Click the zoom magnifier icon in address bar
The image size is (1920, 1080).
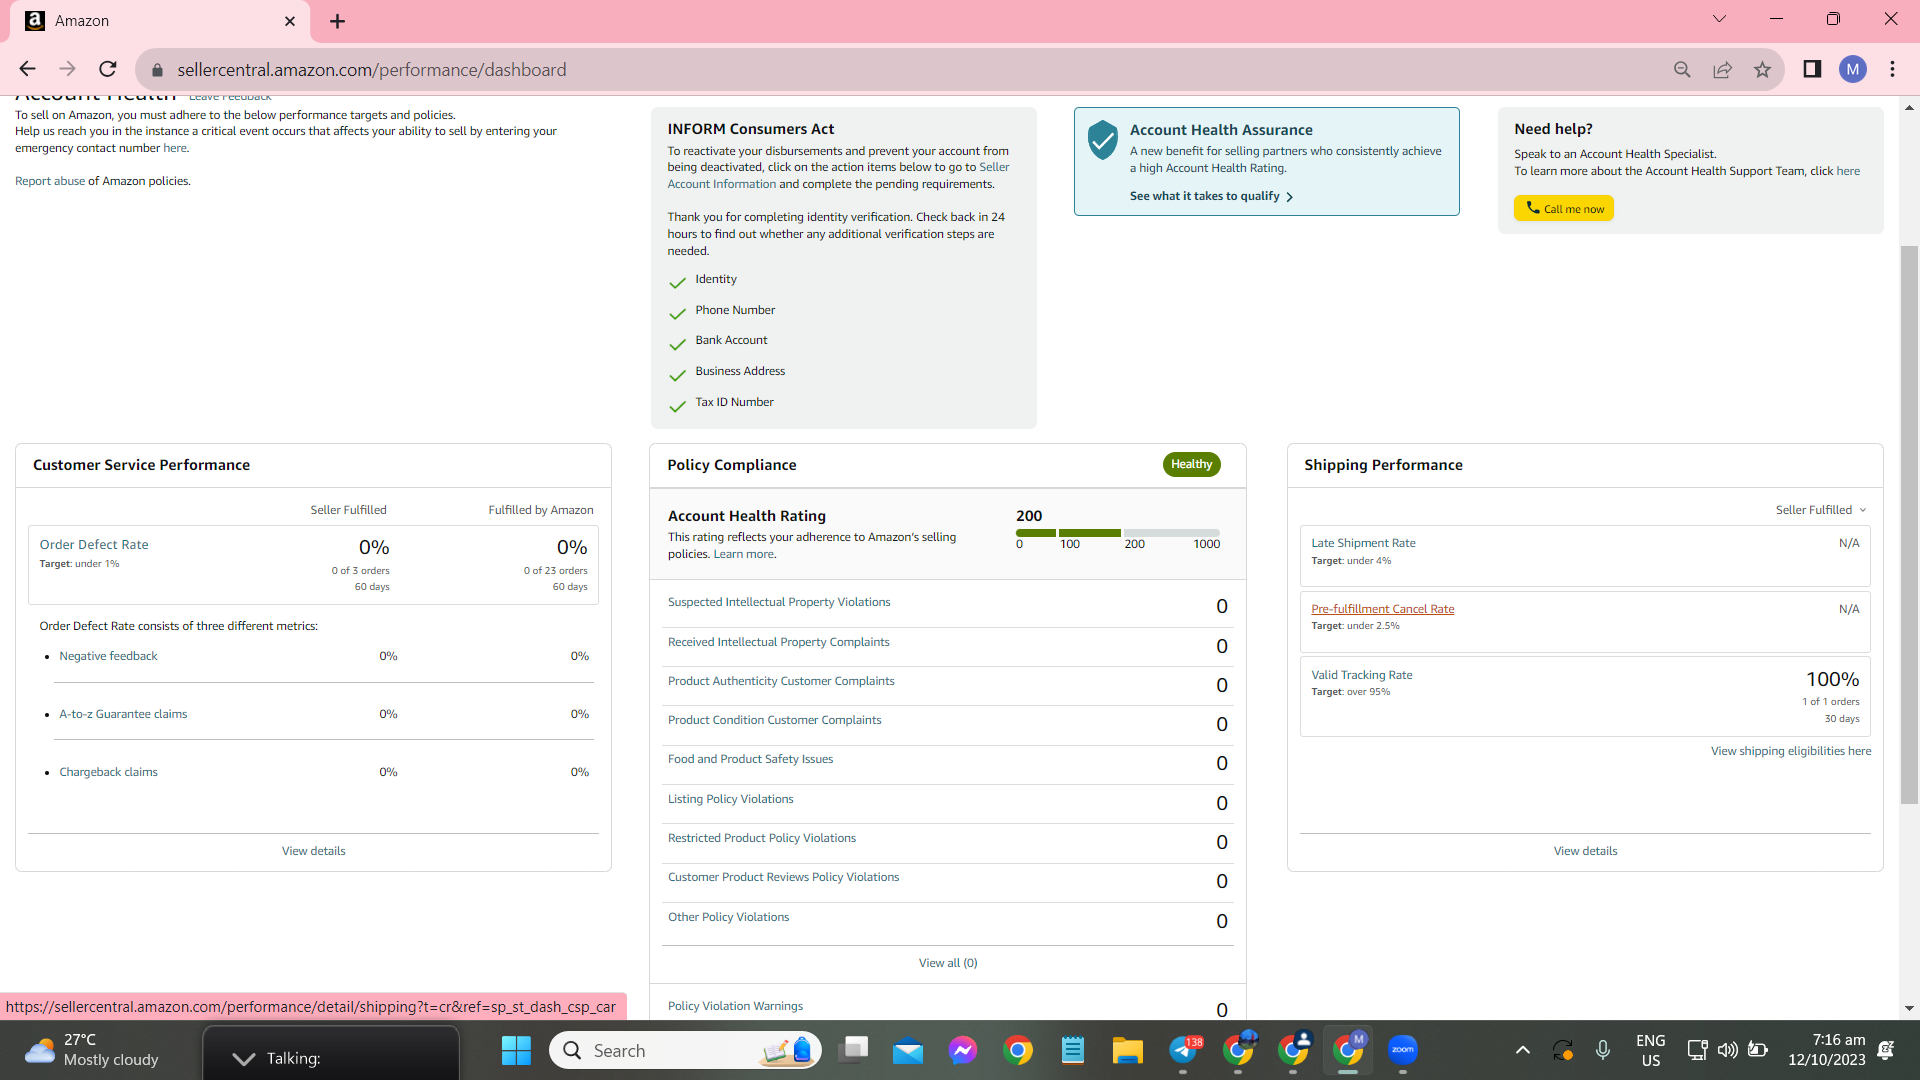[1682, 69]
